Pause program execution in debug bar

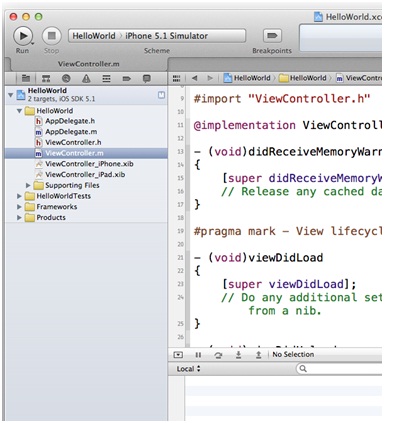tap(198, 355)
